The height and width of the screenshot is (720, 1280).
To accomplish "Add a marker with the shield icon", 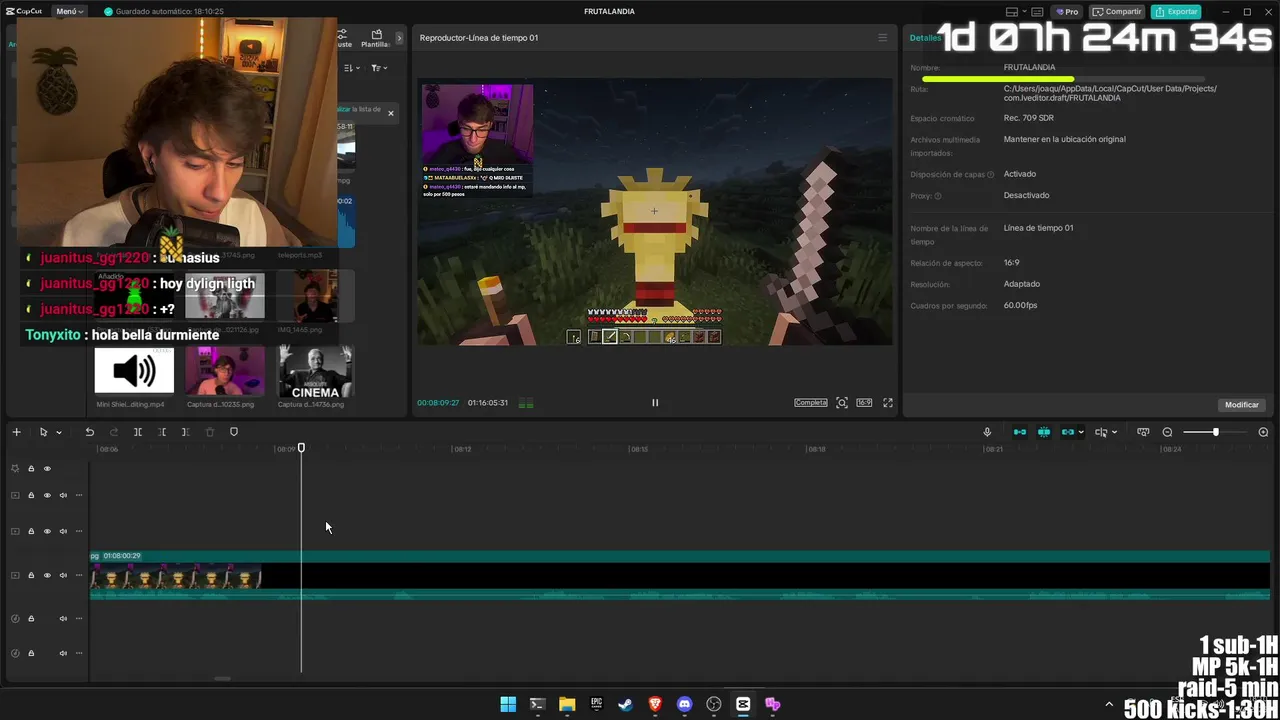I will (233, 432).
